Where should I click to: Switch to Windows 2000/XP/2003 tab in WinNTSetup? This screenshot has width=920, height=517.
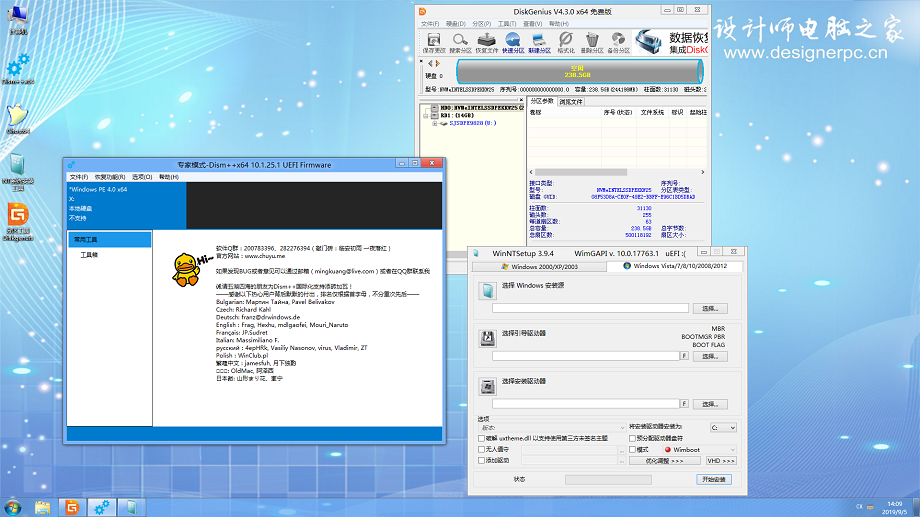point(539,266)
